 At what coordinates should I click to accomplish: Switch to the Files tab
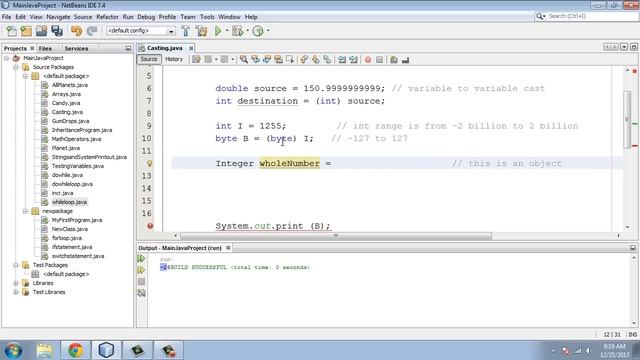pyautogui.click(x=45, y=48)
